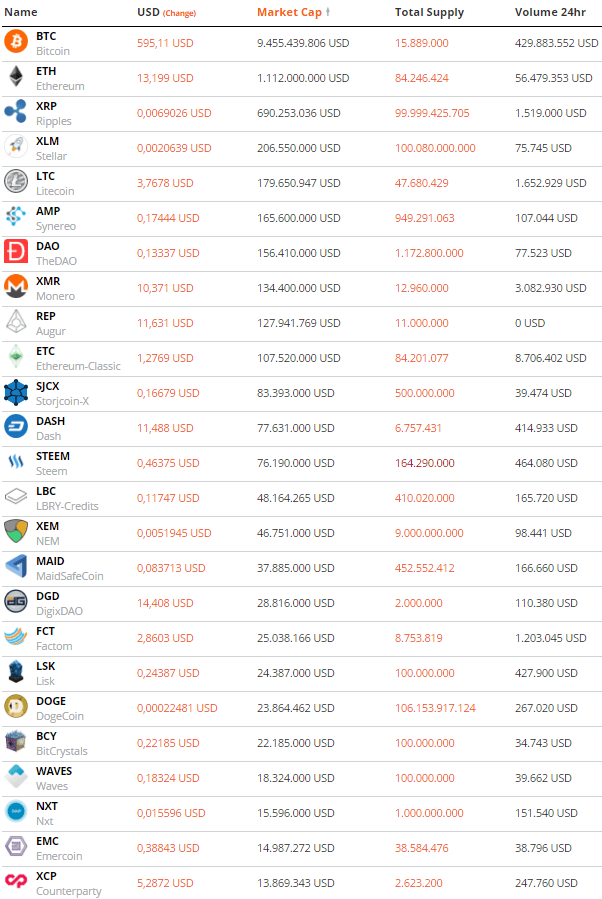Sort by Volume 24hr header
Screen dimensions: 602x899
click(x=550, y=12)
